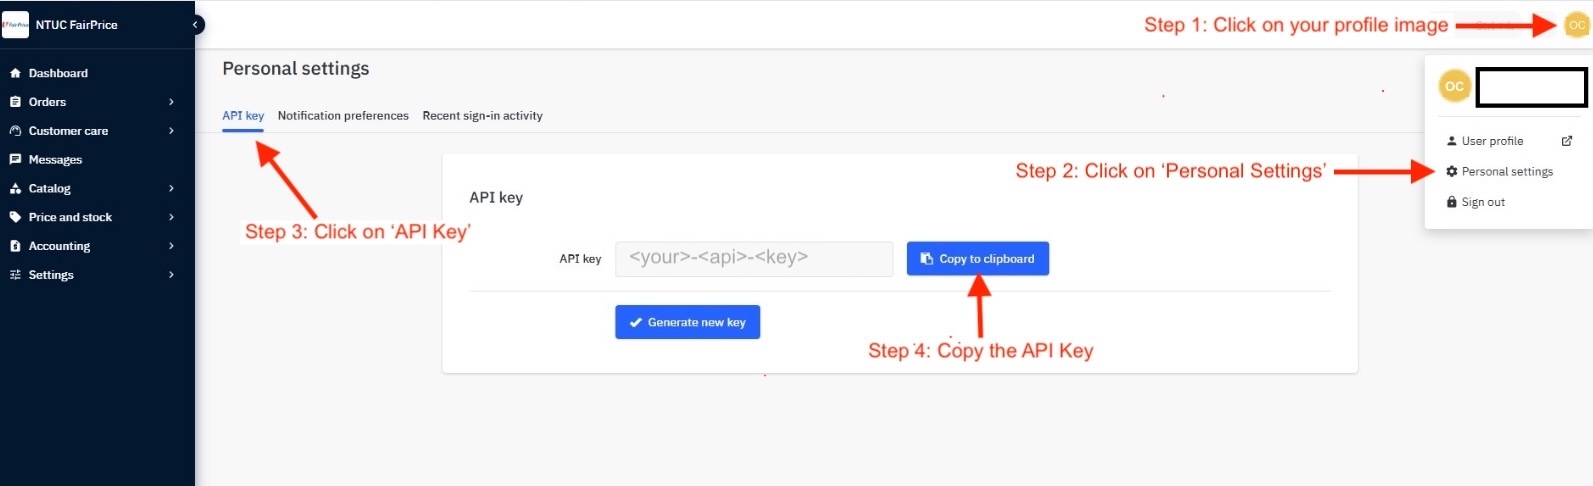Click the Generate new key button
The width and height of the screenshot is (1593, 486).
click(687, 322)
